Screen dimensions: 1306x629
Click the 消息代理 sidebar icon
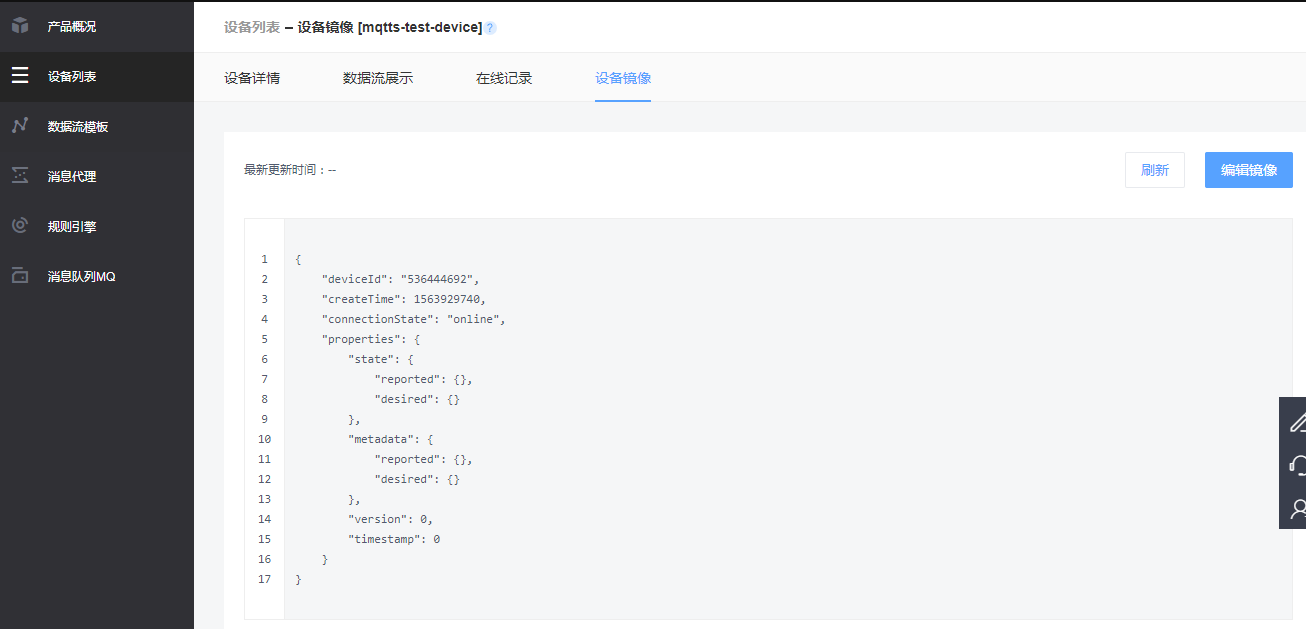[x=20, y=176]
